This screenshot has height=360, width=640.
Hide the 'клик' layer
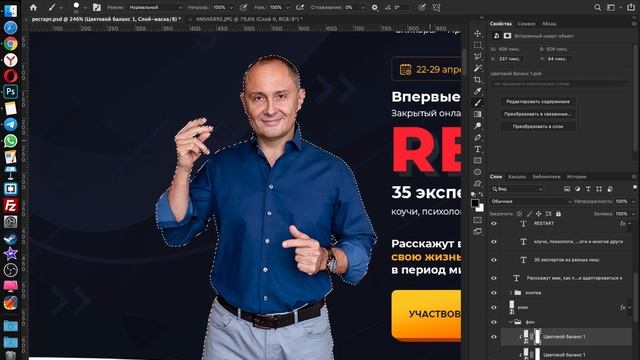(494, 307)
